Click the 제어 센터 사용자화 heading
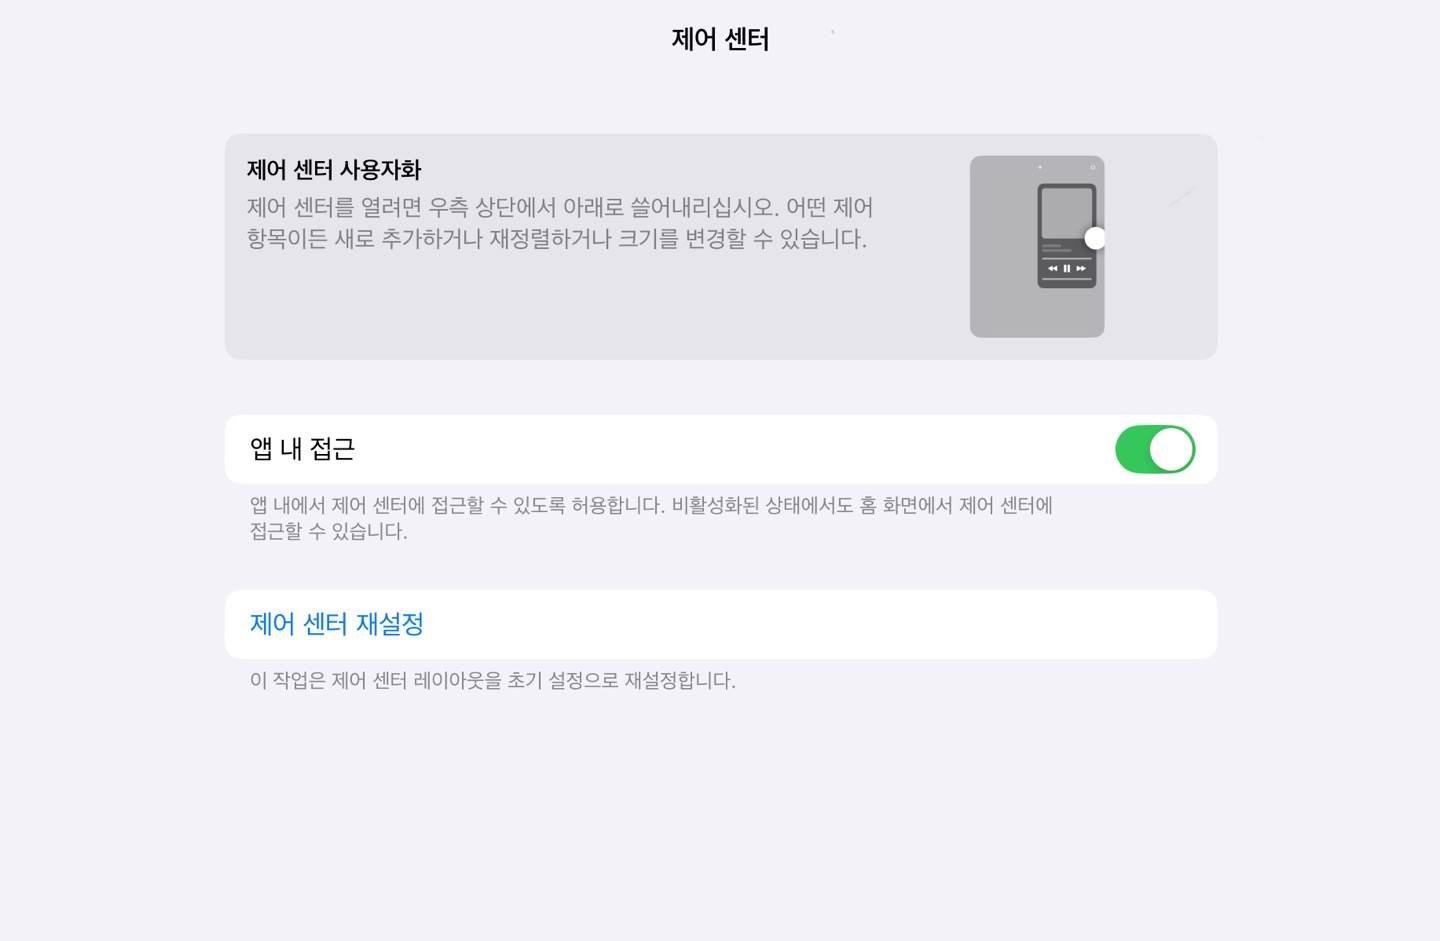The width and height of the screenshot is (1440, 941). [334, 170]
